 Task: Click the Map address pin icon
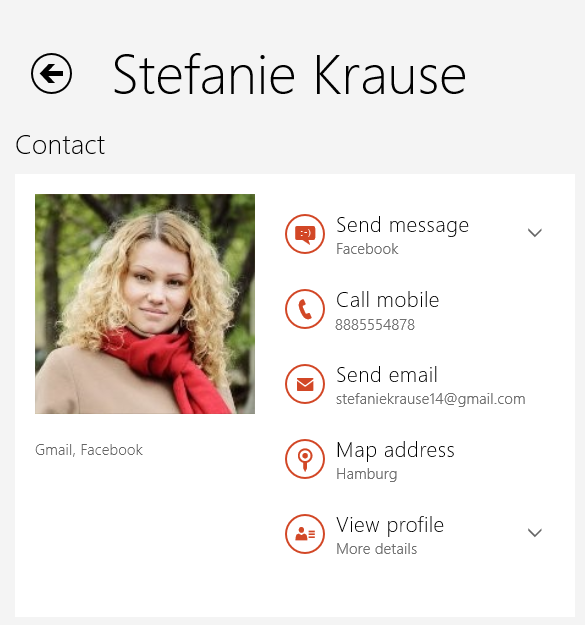tap(305, 459)
